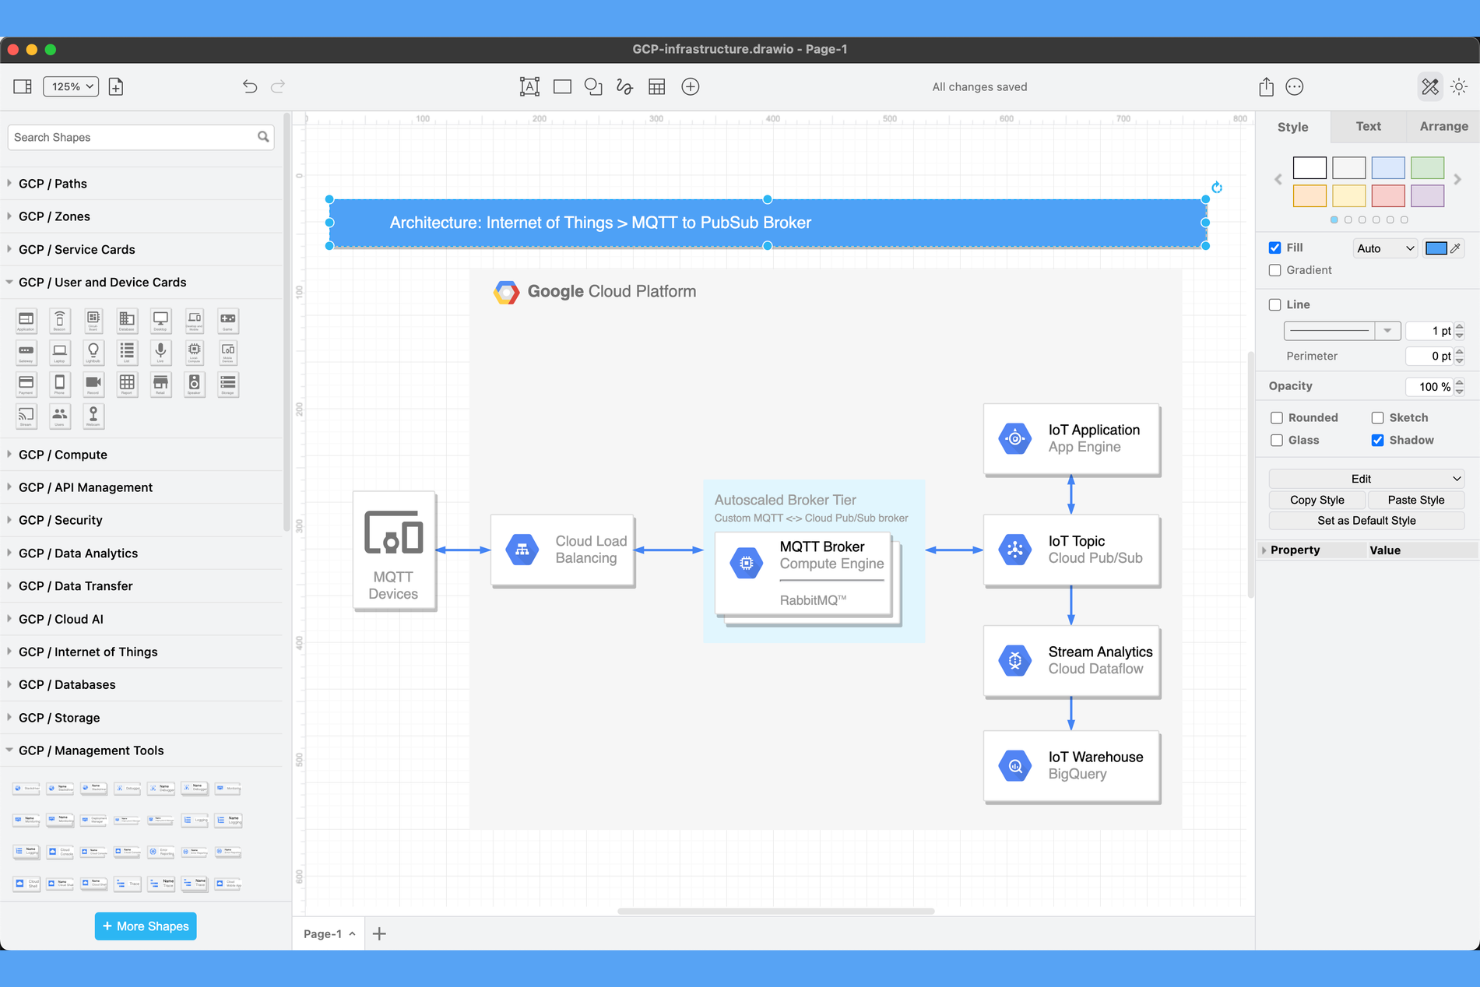
Task: Open the more options ellipsis menu
Action: [1295, 87]
